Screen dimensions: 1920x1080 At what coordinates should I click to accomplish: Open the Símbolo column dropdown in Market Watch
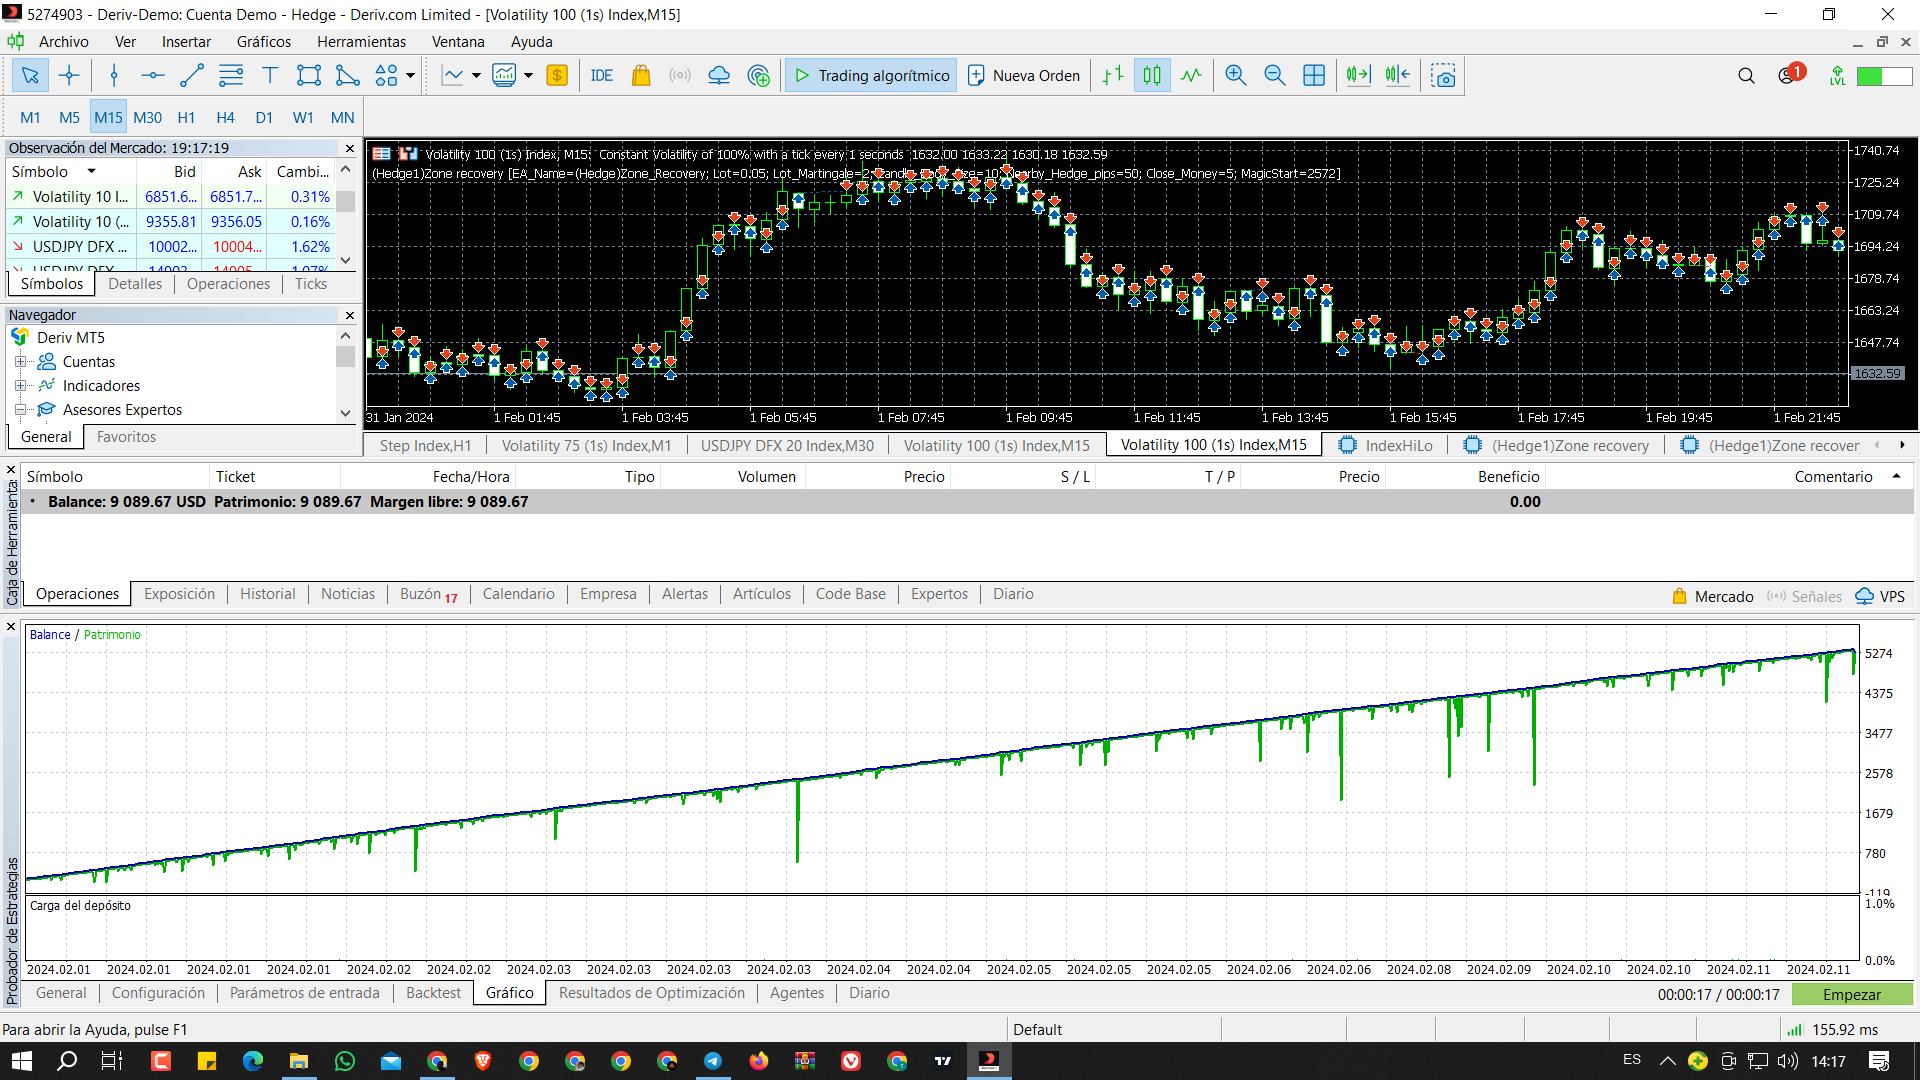click(91, 172)
